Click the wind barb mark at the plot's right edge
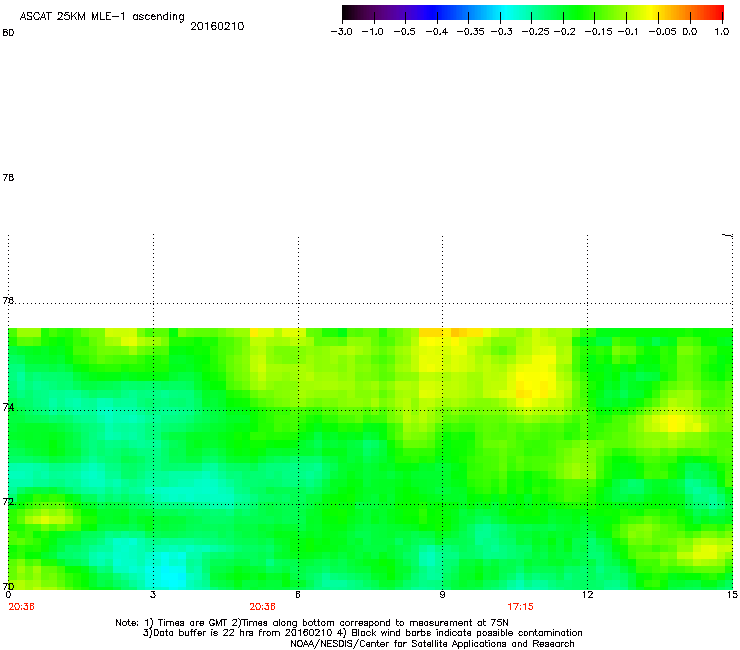This screenshot has width=740, height=650. [x=728, y=235]
